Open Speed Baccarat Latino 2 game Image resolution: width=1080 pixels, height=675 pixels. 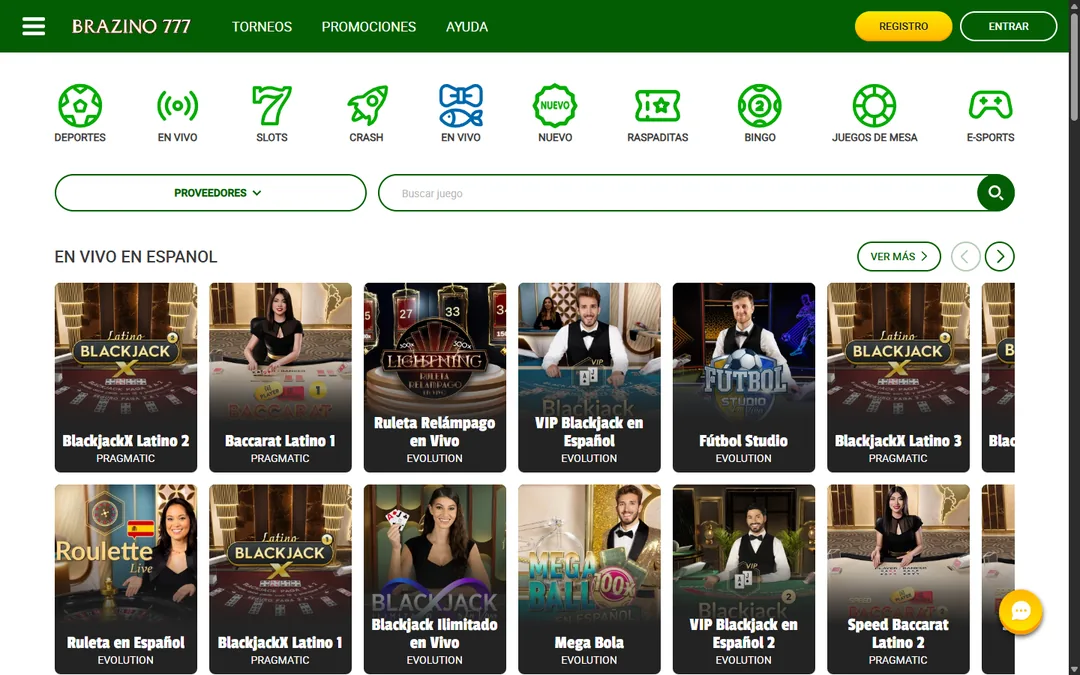898,579
